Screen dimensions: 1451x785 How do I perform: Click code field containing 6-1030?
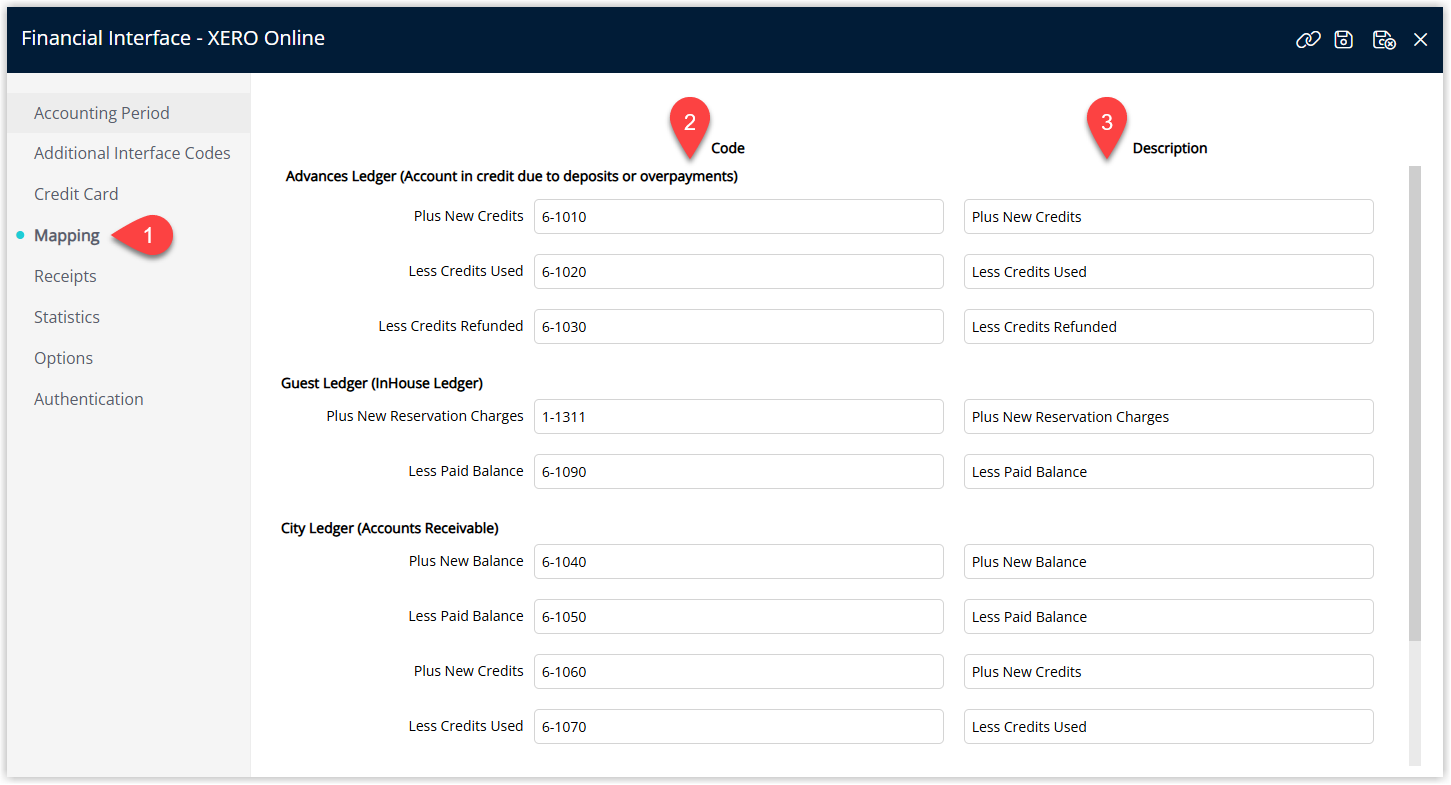tap(739, 326)
